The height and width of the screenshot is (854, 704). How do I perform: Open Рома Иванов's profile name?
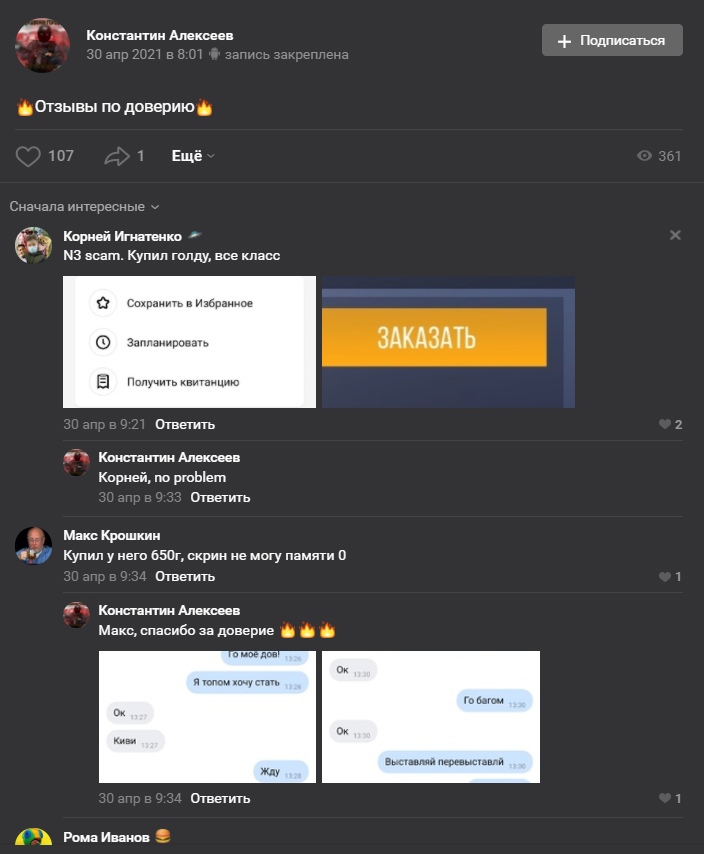click(x=106, y=837)
